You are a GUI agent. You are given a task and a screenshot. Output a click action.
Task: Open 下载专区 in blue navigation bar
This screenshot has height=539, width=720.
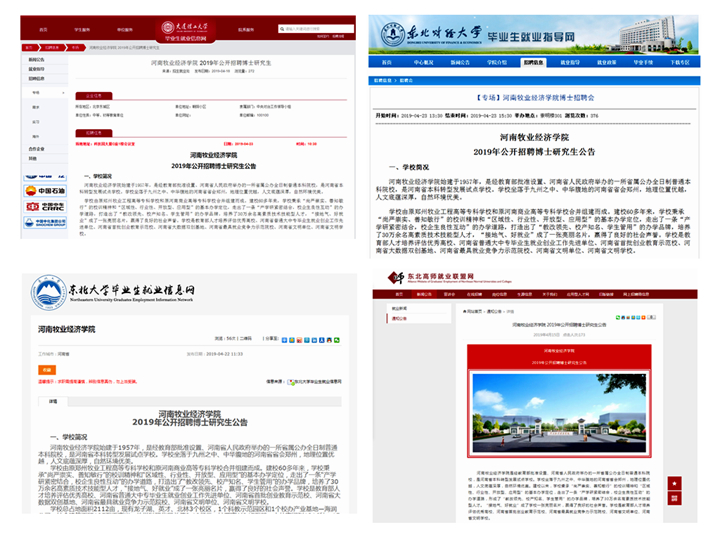coord(680,62)
